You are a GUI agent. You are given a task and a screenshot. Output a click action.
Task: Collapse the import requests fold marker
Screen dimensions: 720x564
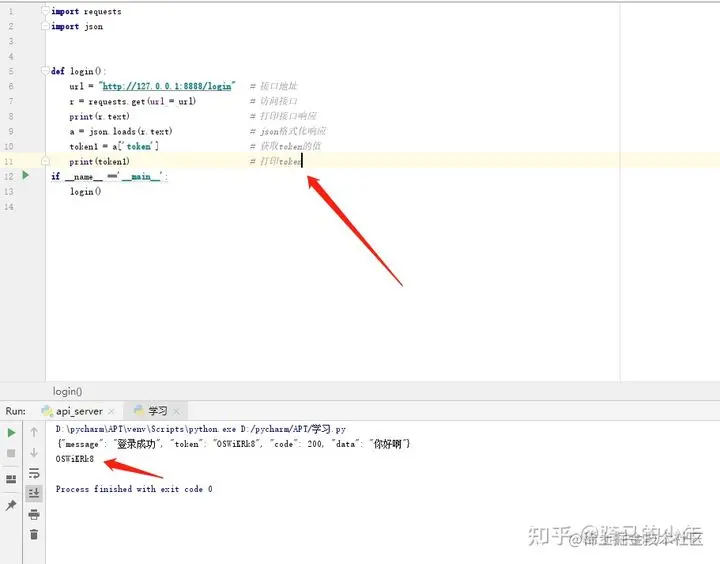pyautogui.click(x=45, y=11)
